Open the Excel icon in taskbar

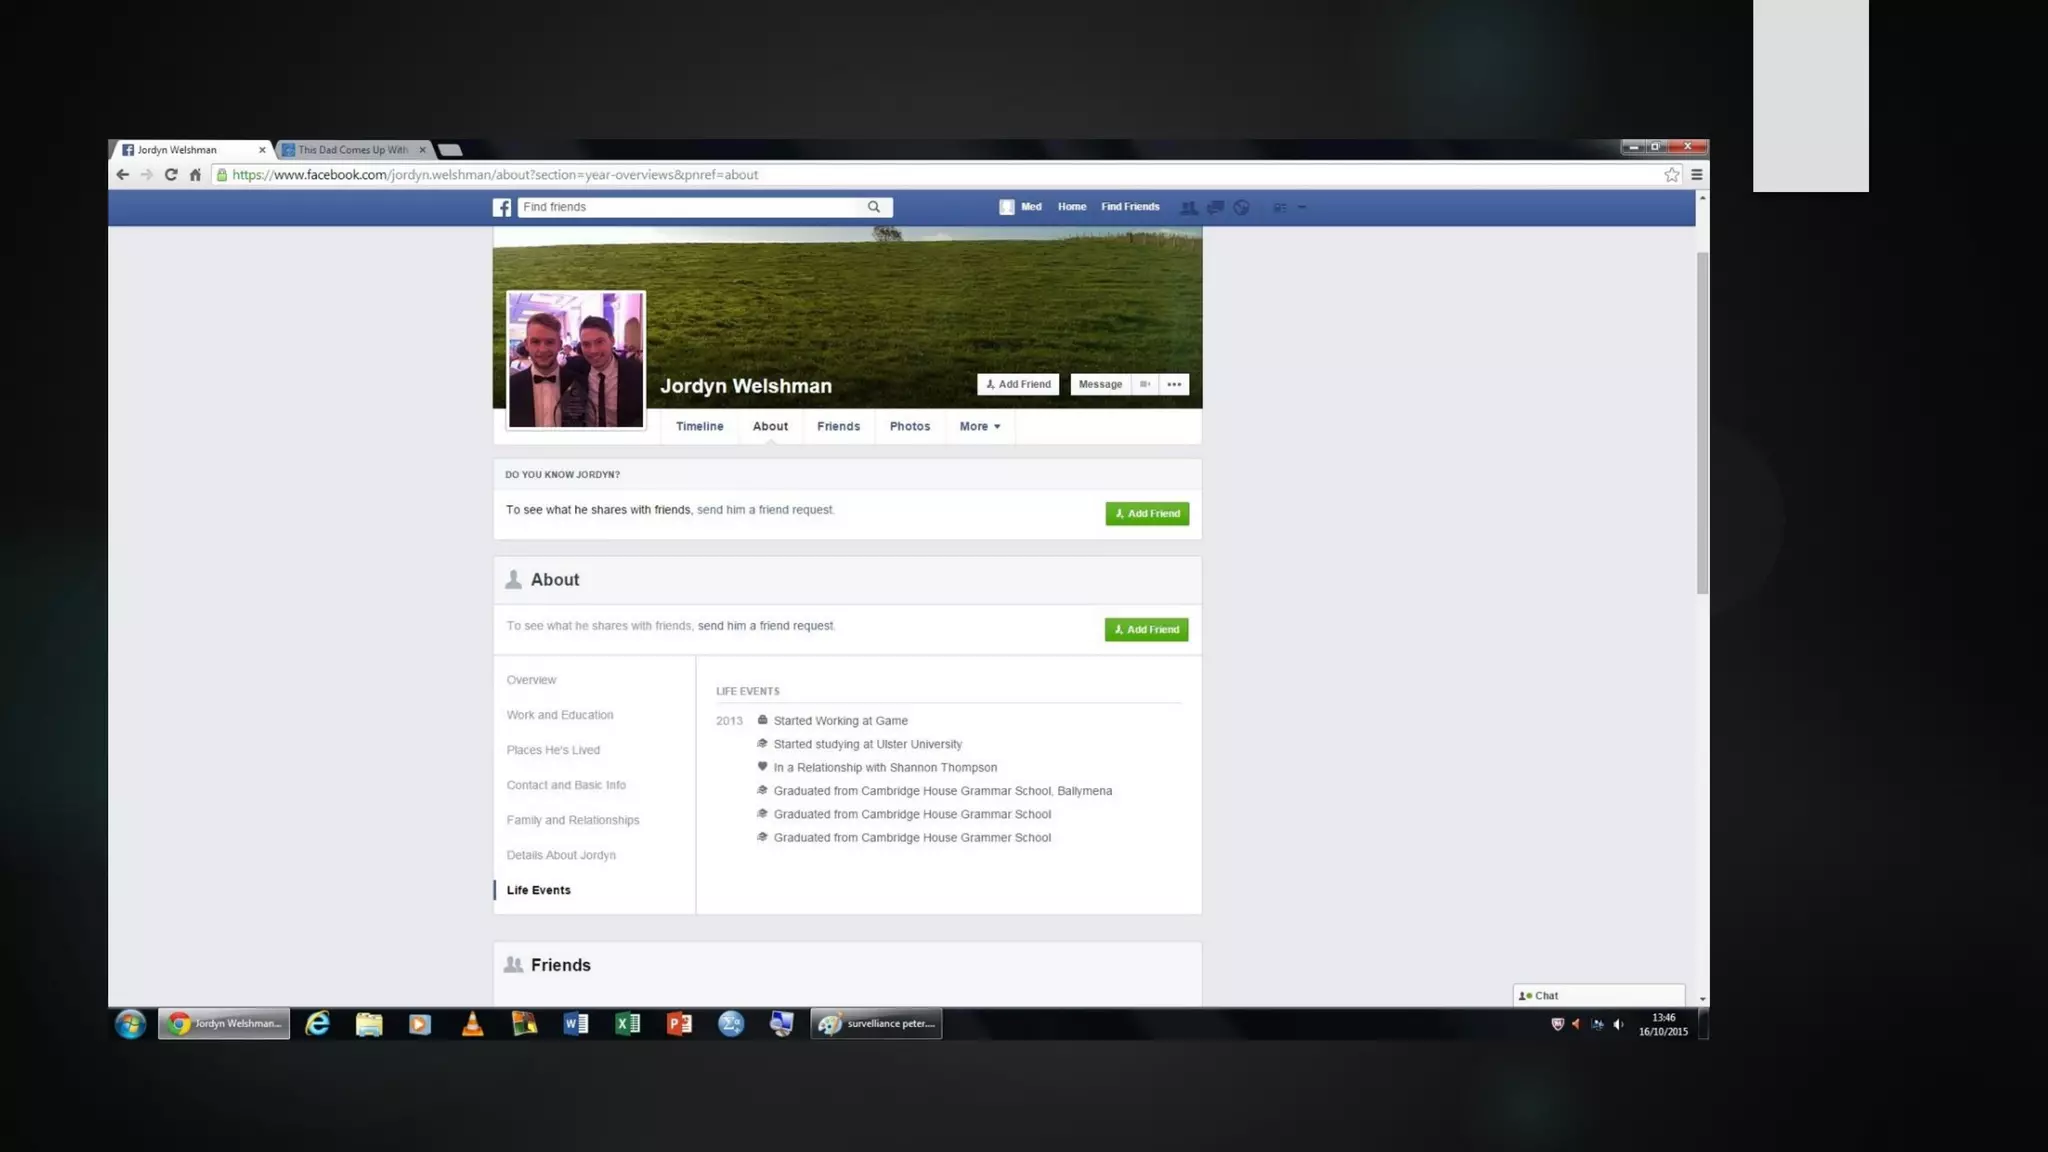pyautogui.click(x=627, y=1023)
